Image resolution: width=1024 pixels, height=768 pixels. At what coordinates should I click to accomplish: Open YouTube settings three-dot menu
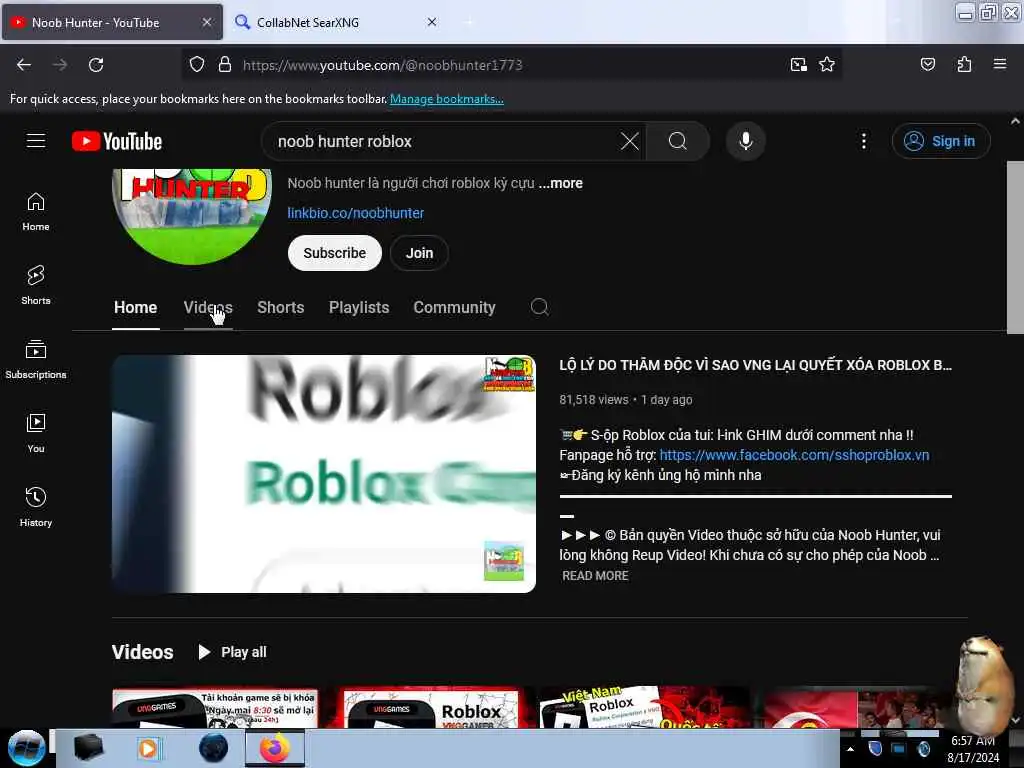pyautogui.click(x=863, y=141)
